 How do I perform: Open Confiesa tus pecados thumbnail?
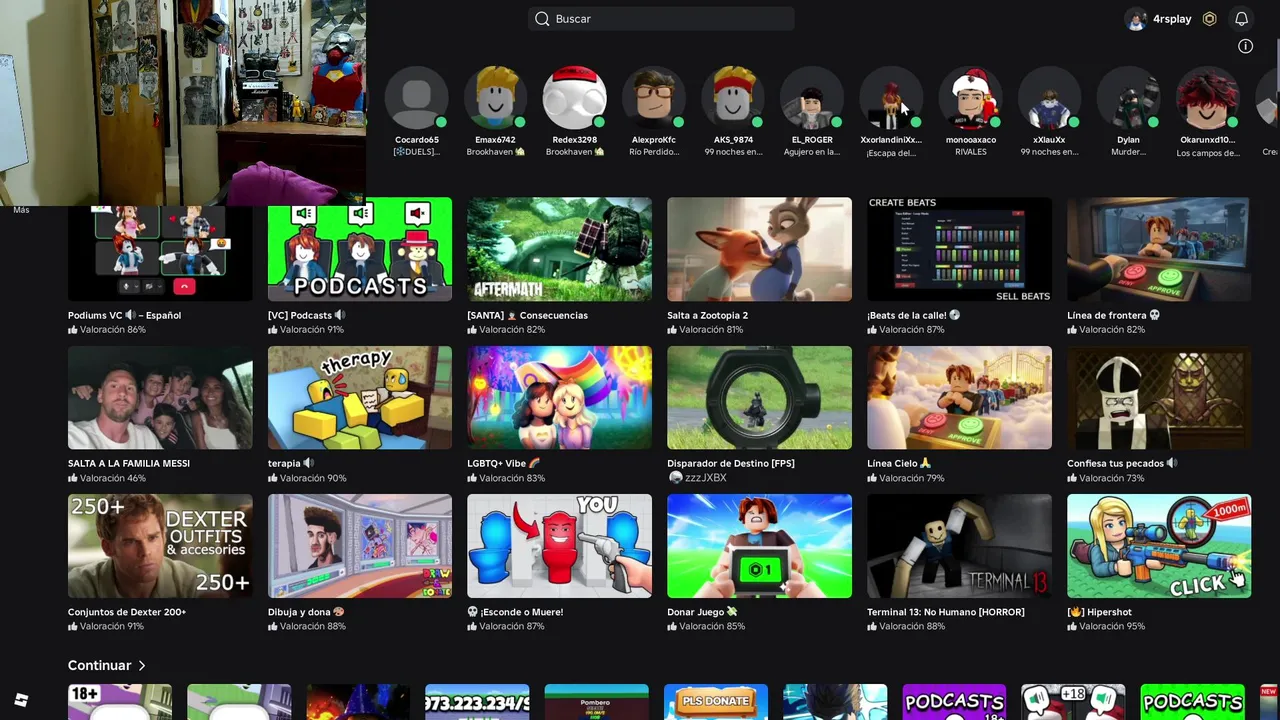point(1159,398)
